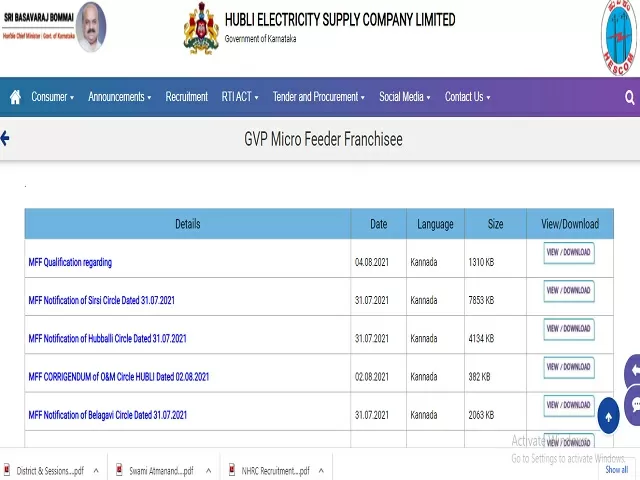Click Show all in downloads bar
The image size is (640, 480).
pos(616,469)
